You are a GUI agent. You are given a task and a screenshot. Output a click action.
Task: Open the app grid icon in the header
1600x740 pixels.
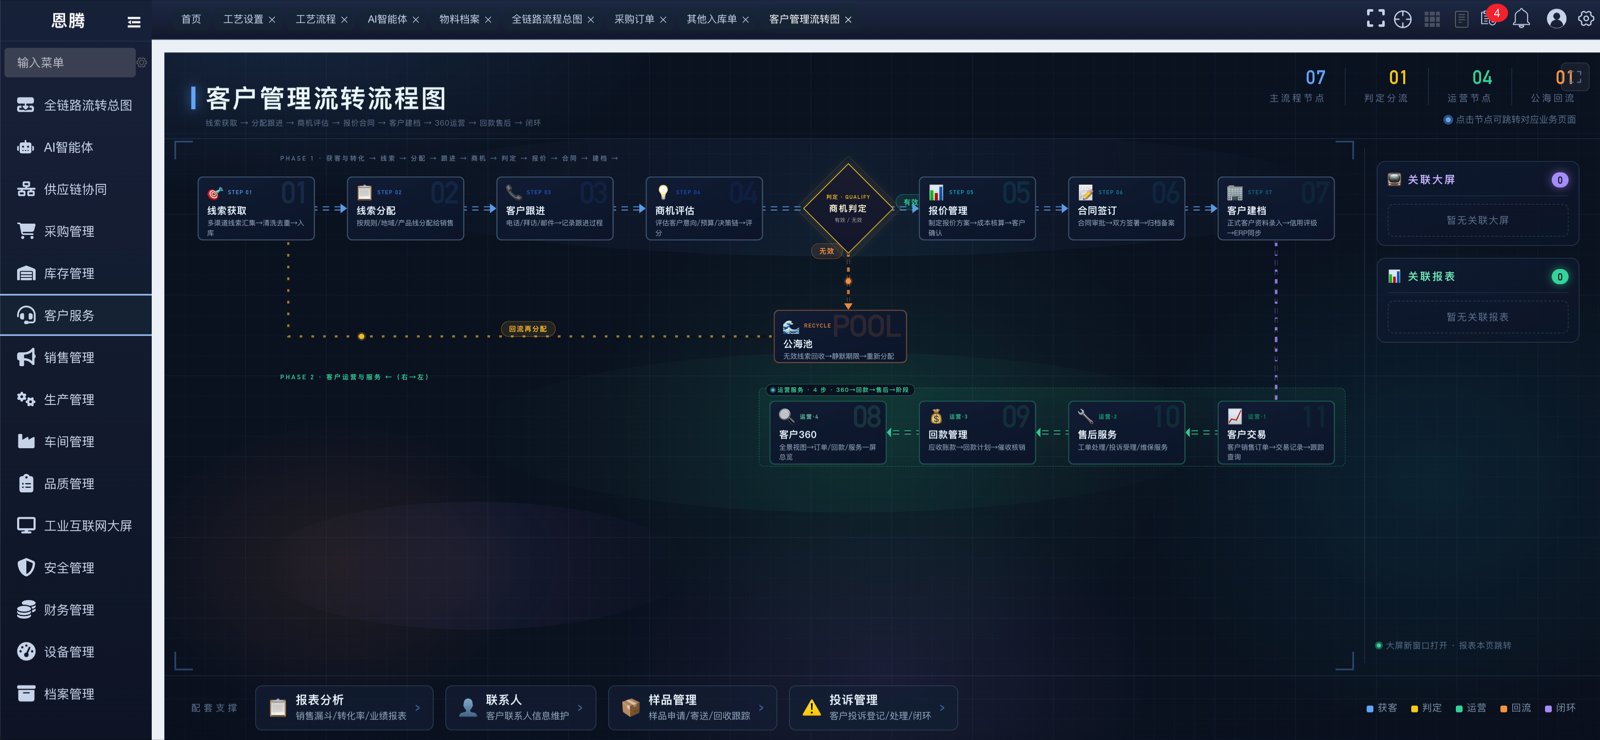pos(1432,19)
